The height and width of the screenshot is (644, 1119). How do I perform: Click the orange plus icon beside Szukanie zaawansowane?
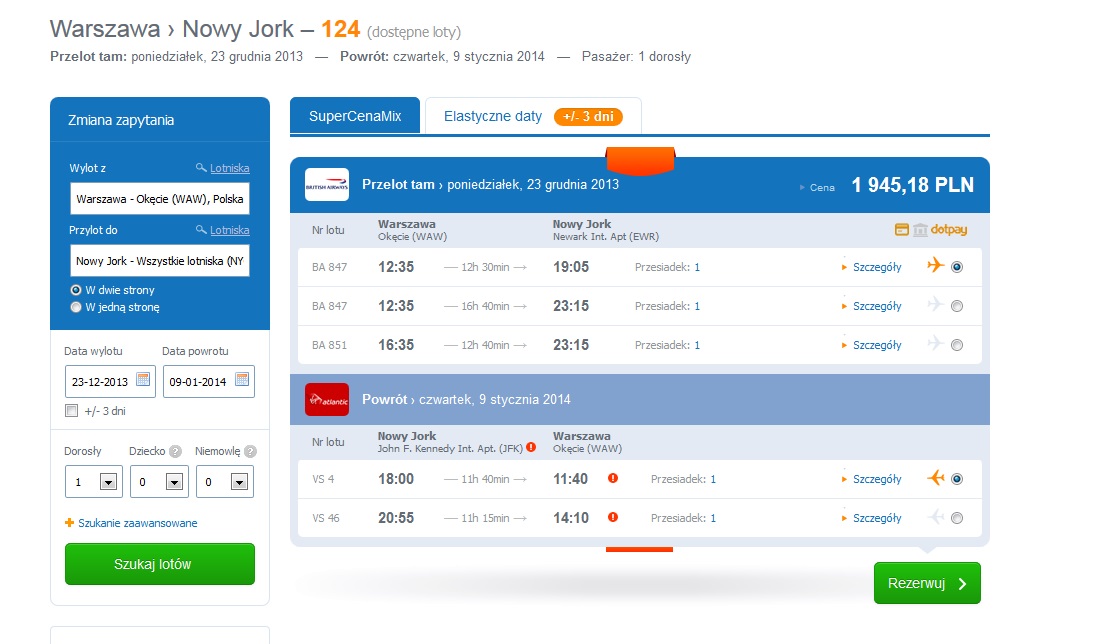coord(69,523)
